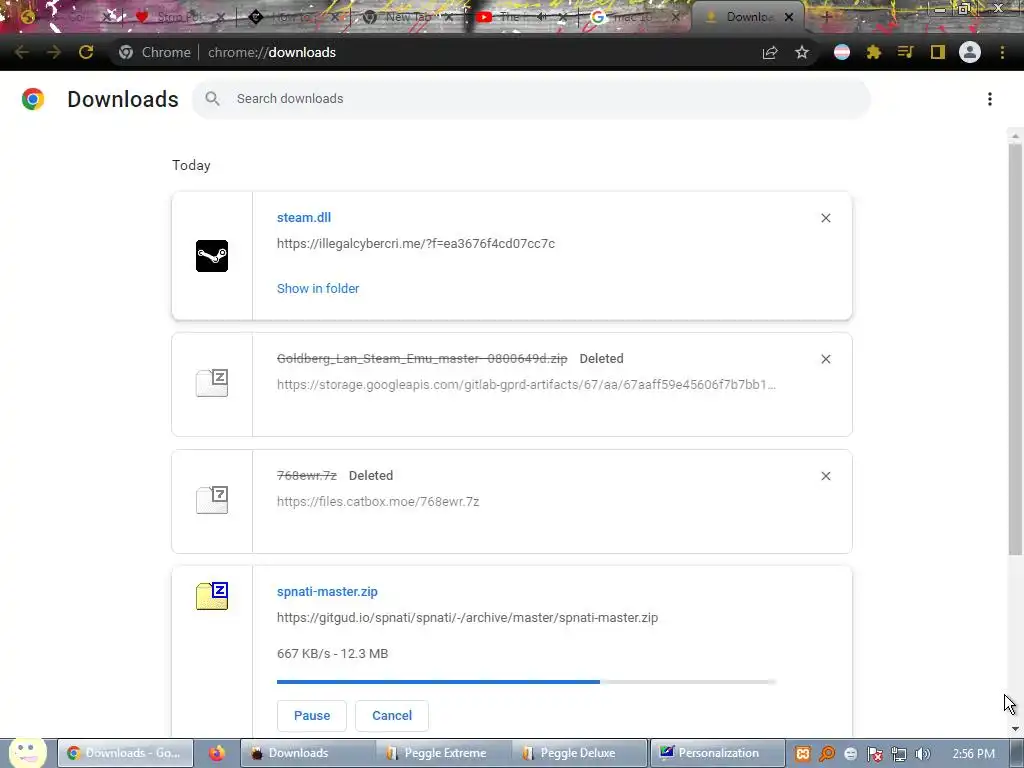Click the browser back arrow
1024x768 pixels.
[x=22, y=52]
